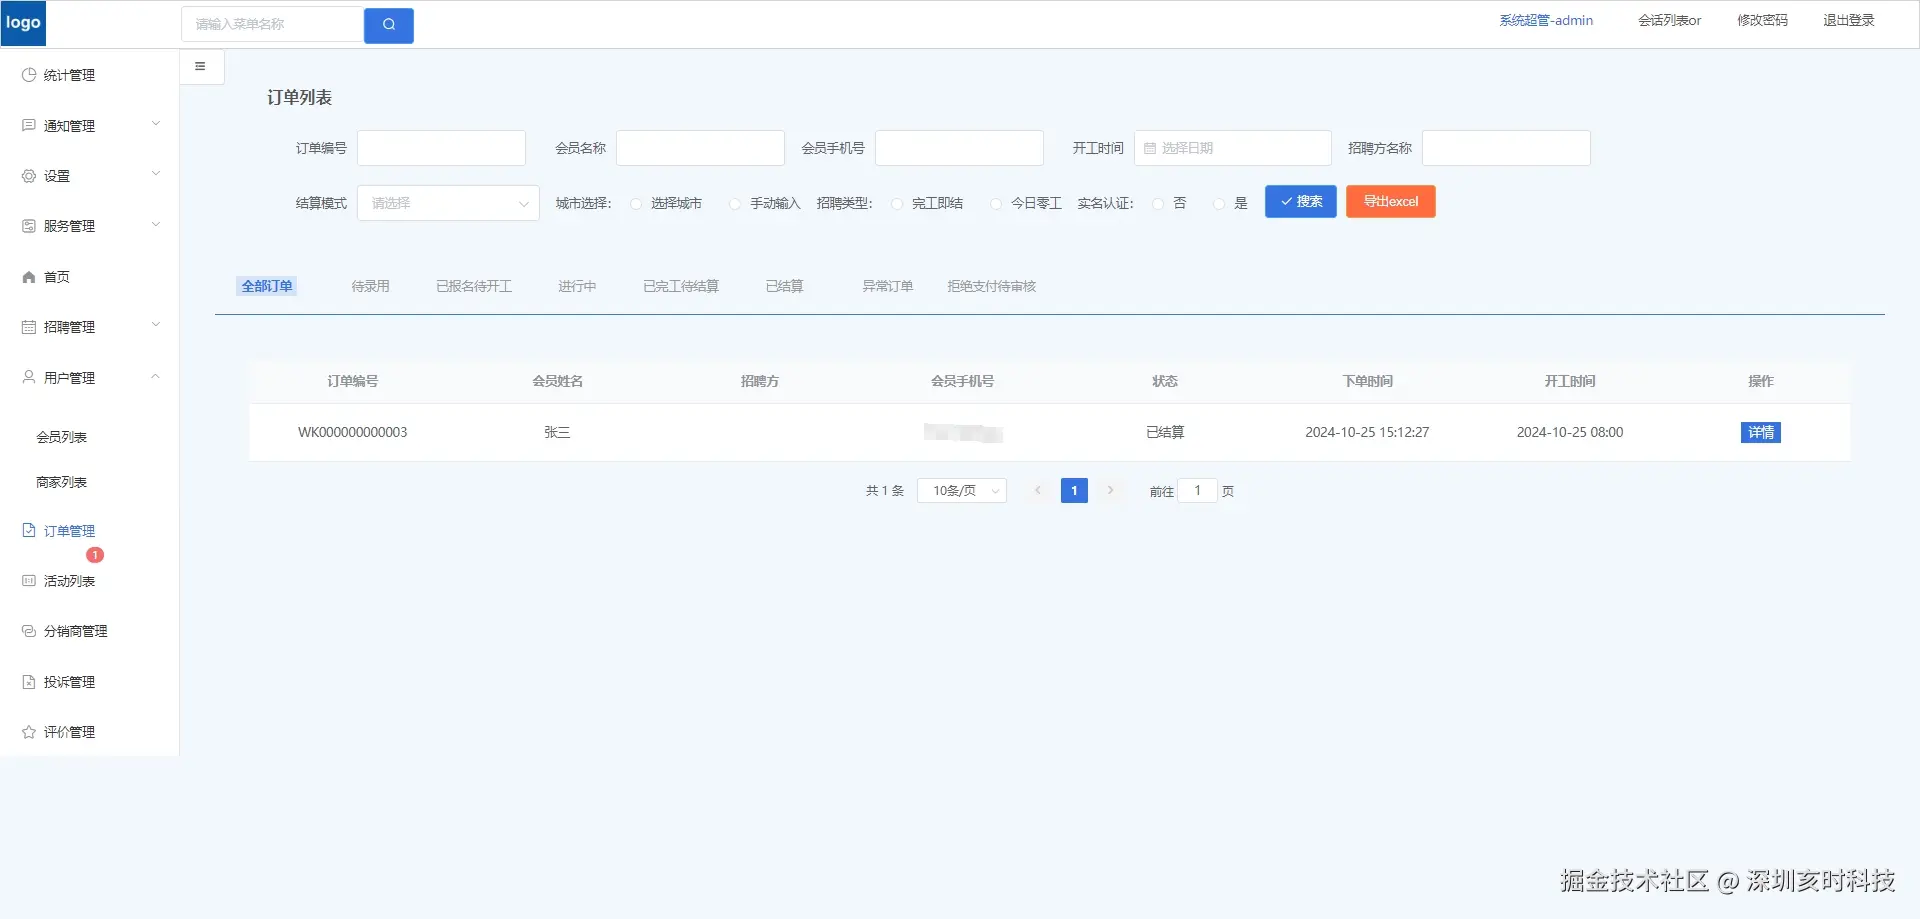The image size is (1920, 919).
Task: Click the blue 搜索 button
Action: (1301, 202)
